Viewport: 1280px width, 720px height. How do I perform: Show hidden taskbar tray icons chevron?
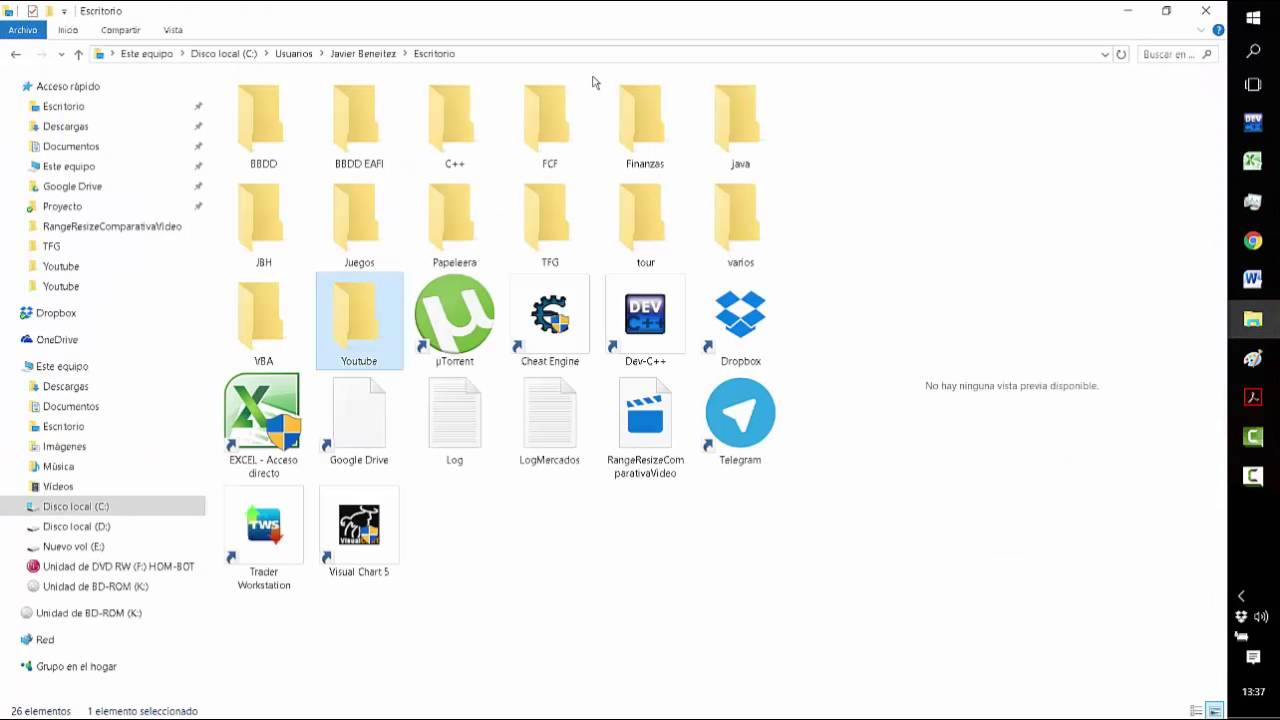1241,596
